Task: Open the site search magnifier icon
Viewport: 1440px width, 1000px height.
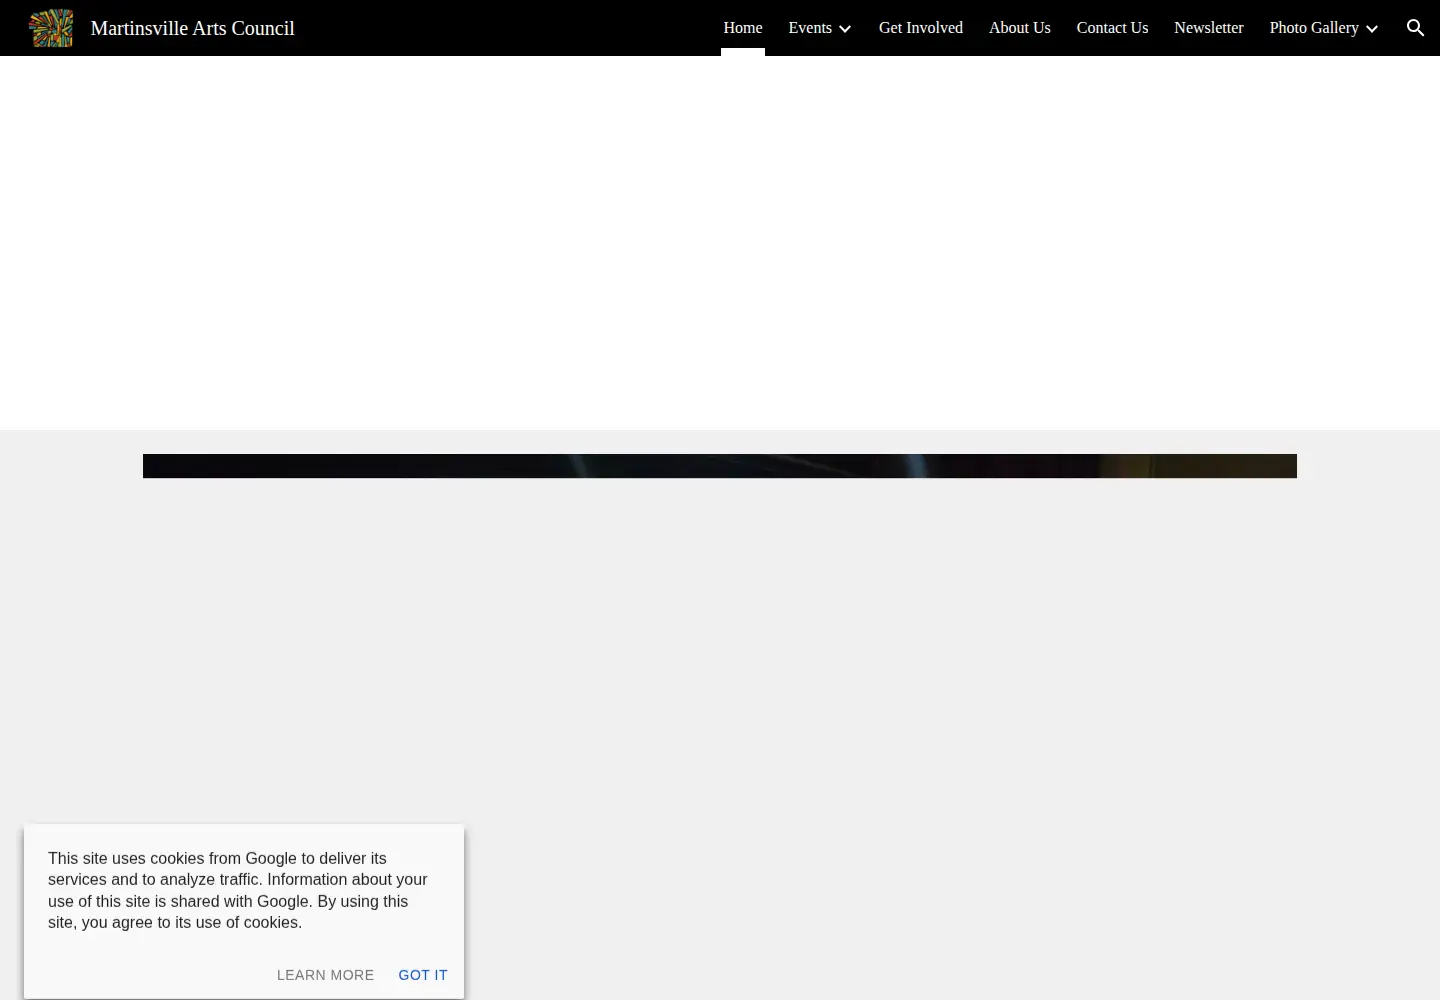Action: (1415, 28)
